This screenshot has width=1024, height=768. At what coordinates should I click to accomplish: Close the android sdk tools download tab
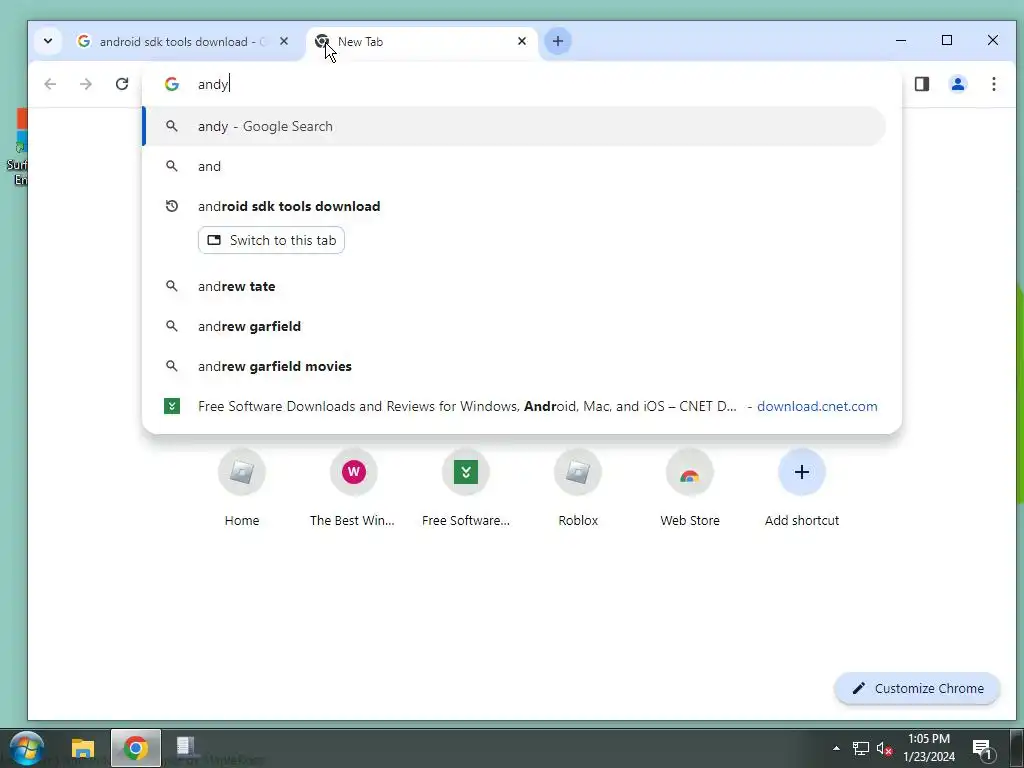pyautogui.click(x=283, y=41)
